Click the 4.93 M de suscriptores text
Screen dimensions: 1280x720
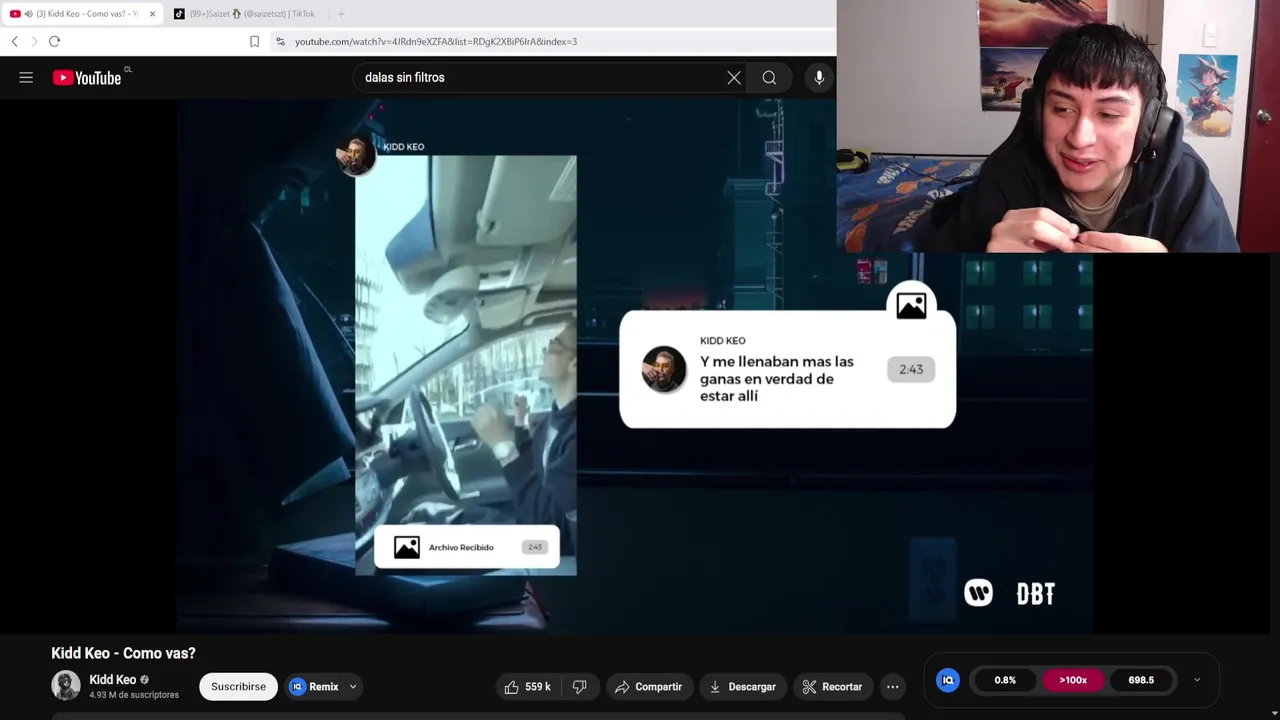pos(134,695)
